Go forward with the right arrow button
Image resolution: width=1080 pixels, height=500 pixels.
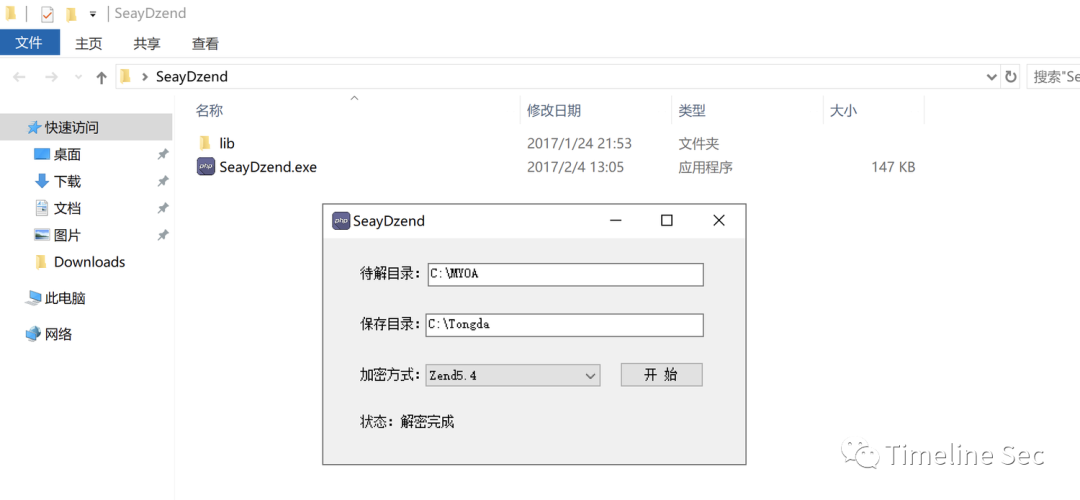[x=51, y=77]
